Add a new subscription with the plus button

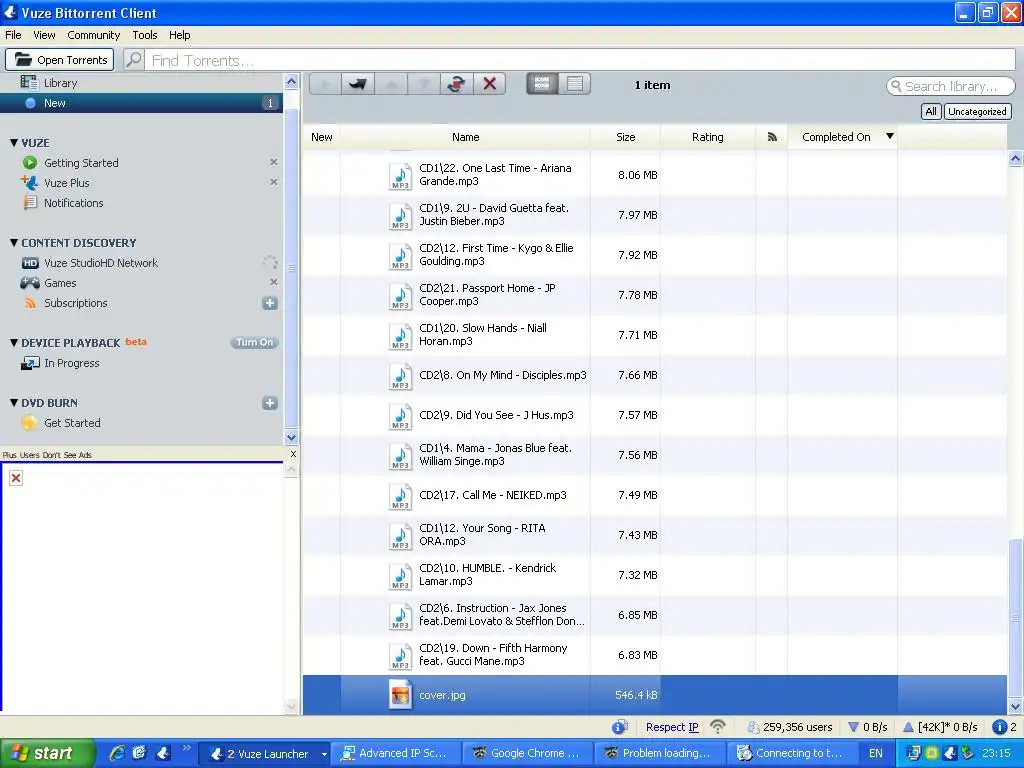click(x=270, y=303)
